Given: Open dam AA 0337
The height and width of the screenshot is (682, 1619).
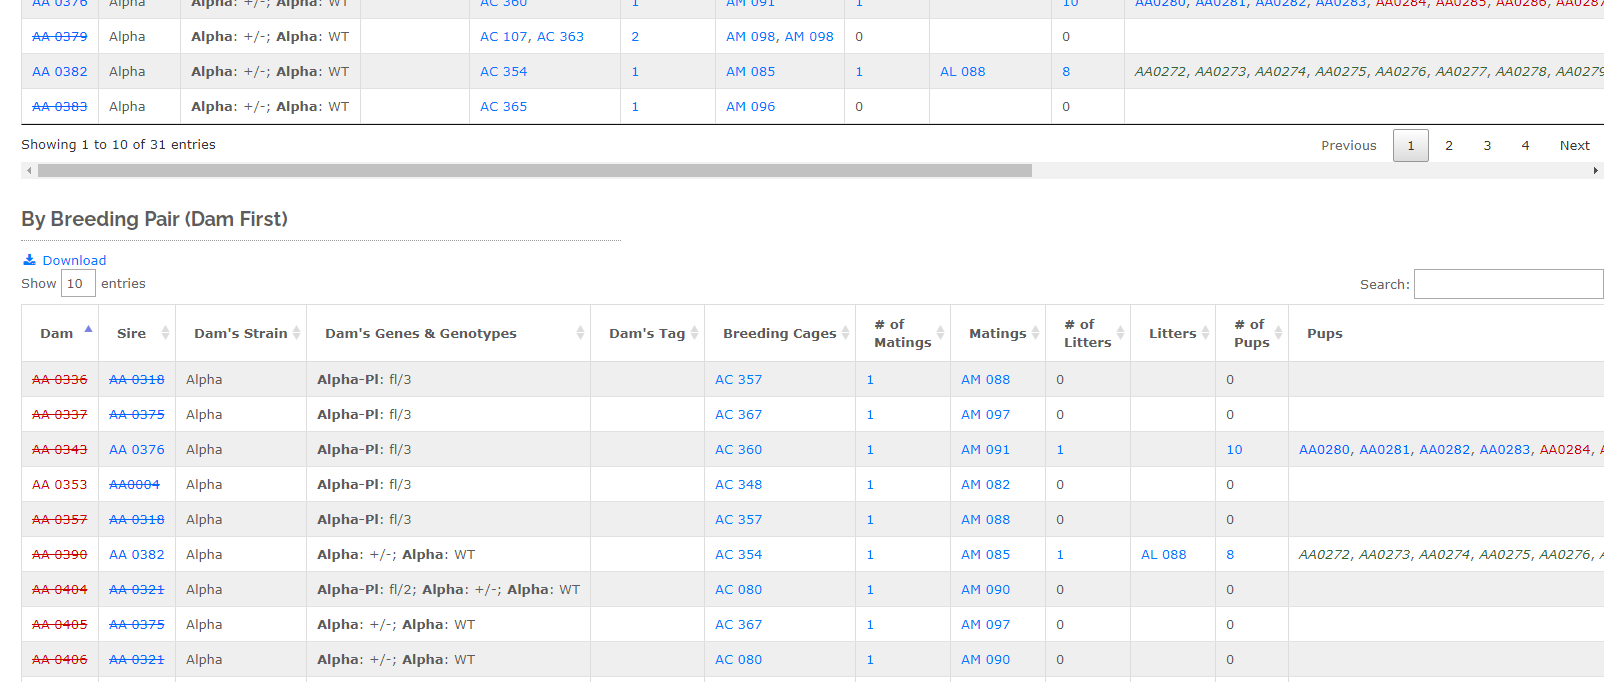Looking at the screenshot, I should click(60, 414).
